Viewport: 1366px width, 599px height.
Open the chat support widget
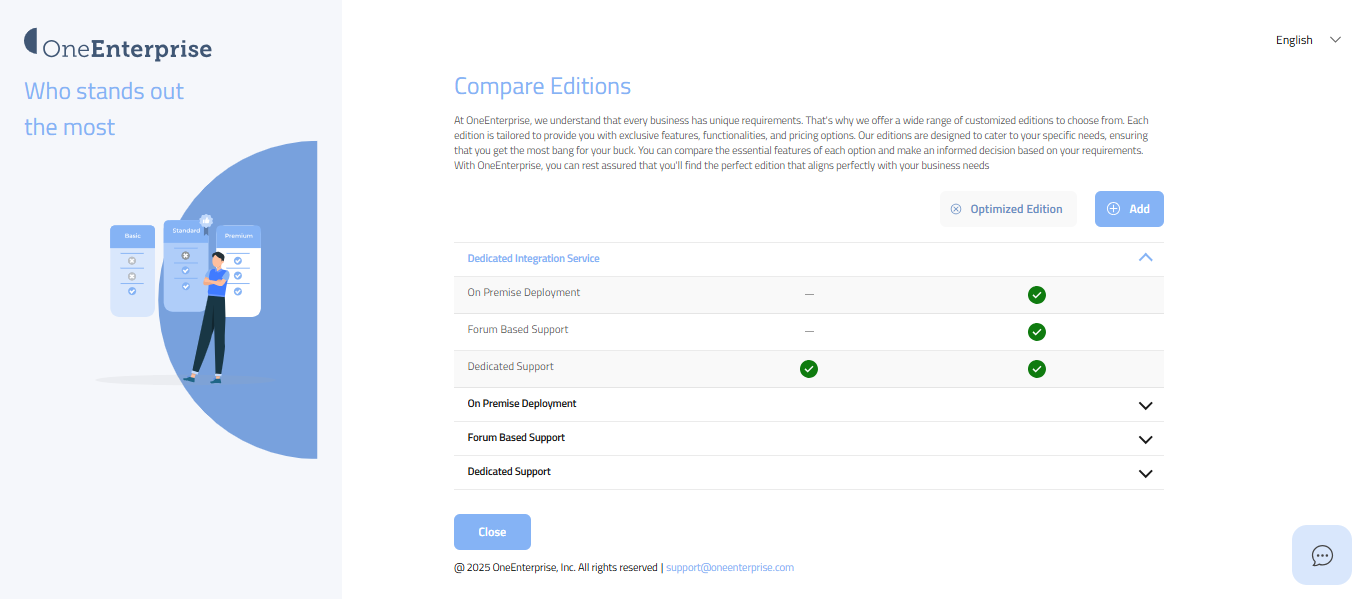coord(1322,555)
